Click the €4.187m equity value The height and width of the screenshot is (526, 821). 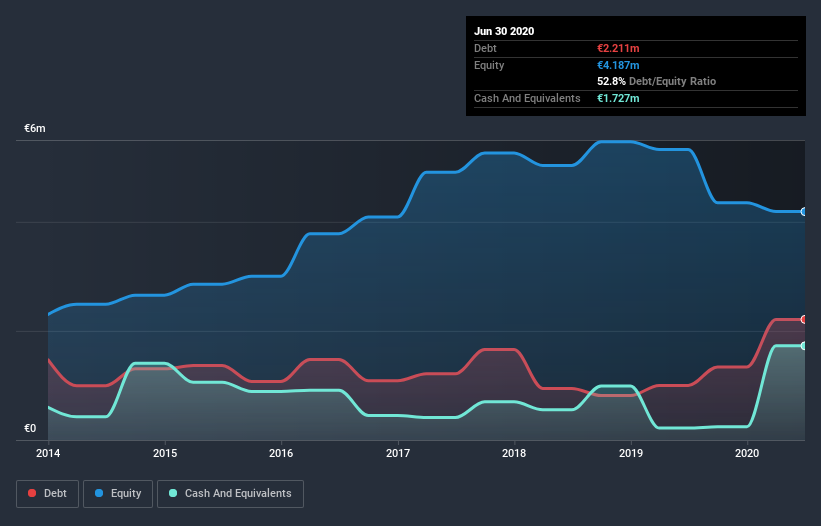[618, 65]
